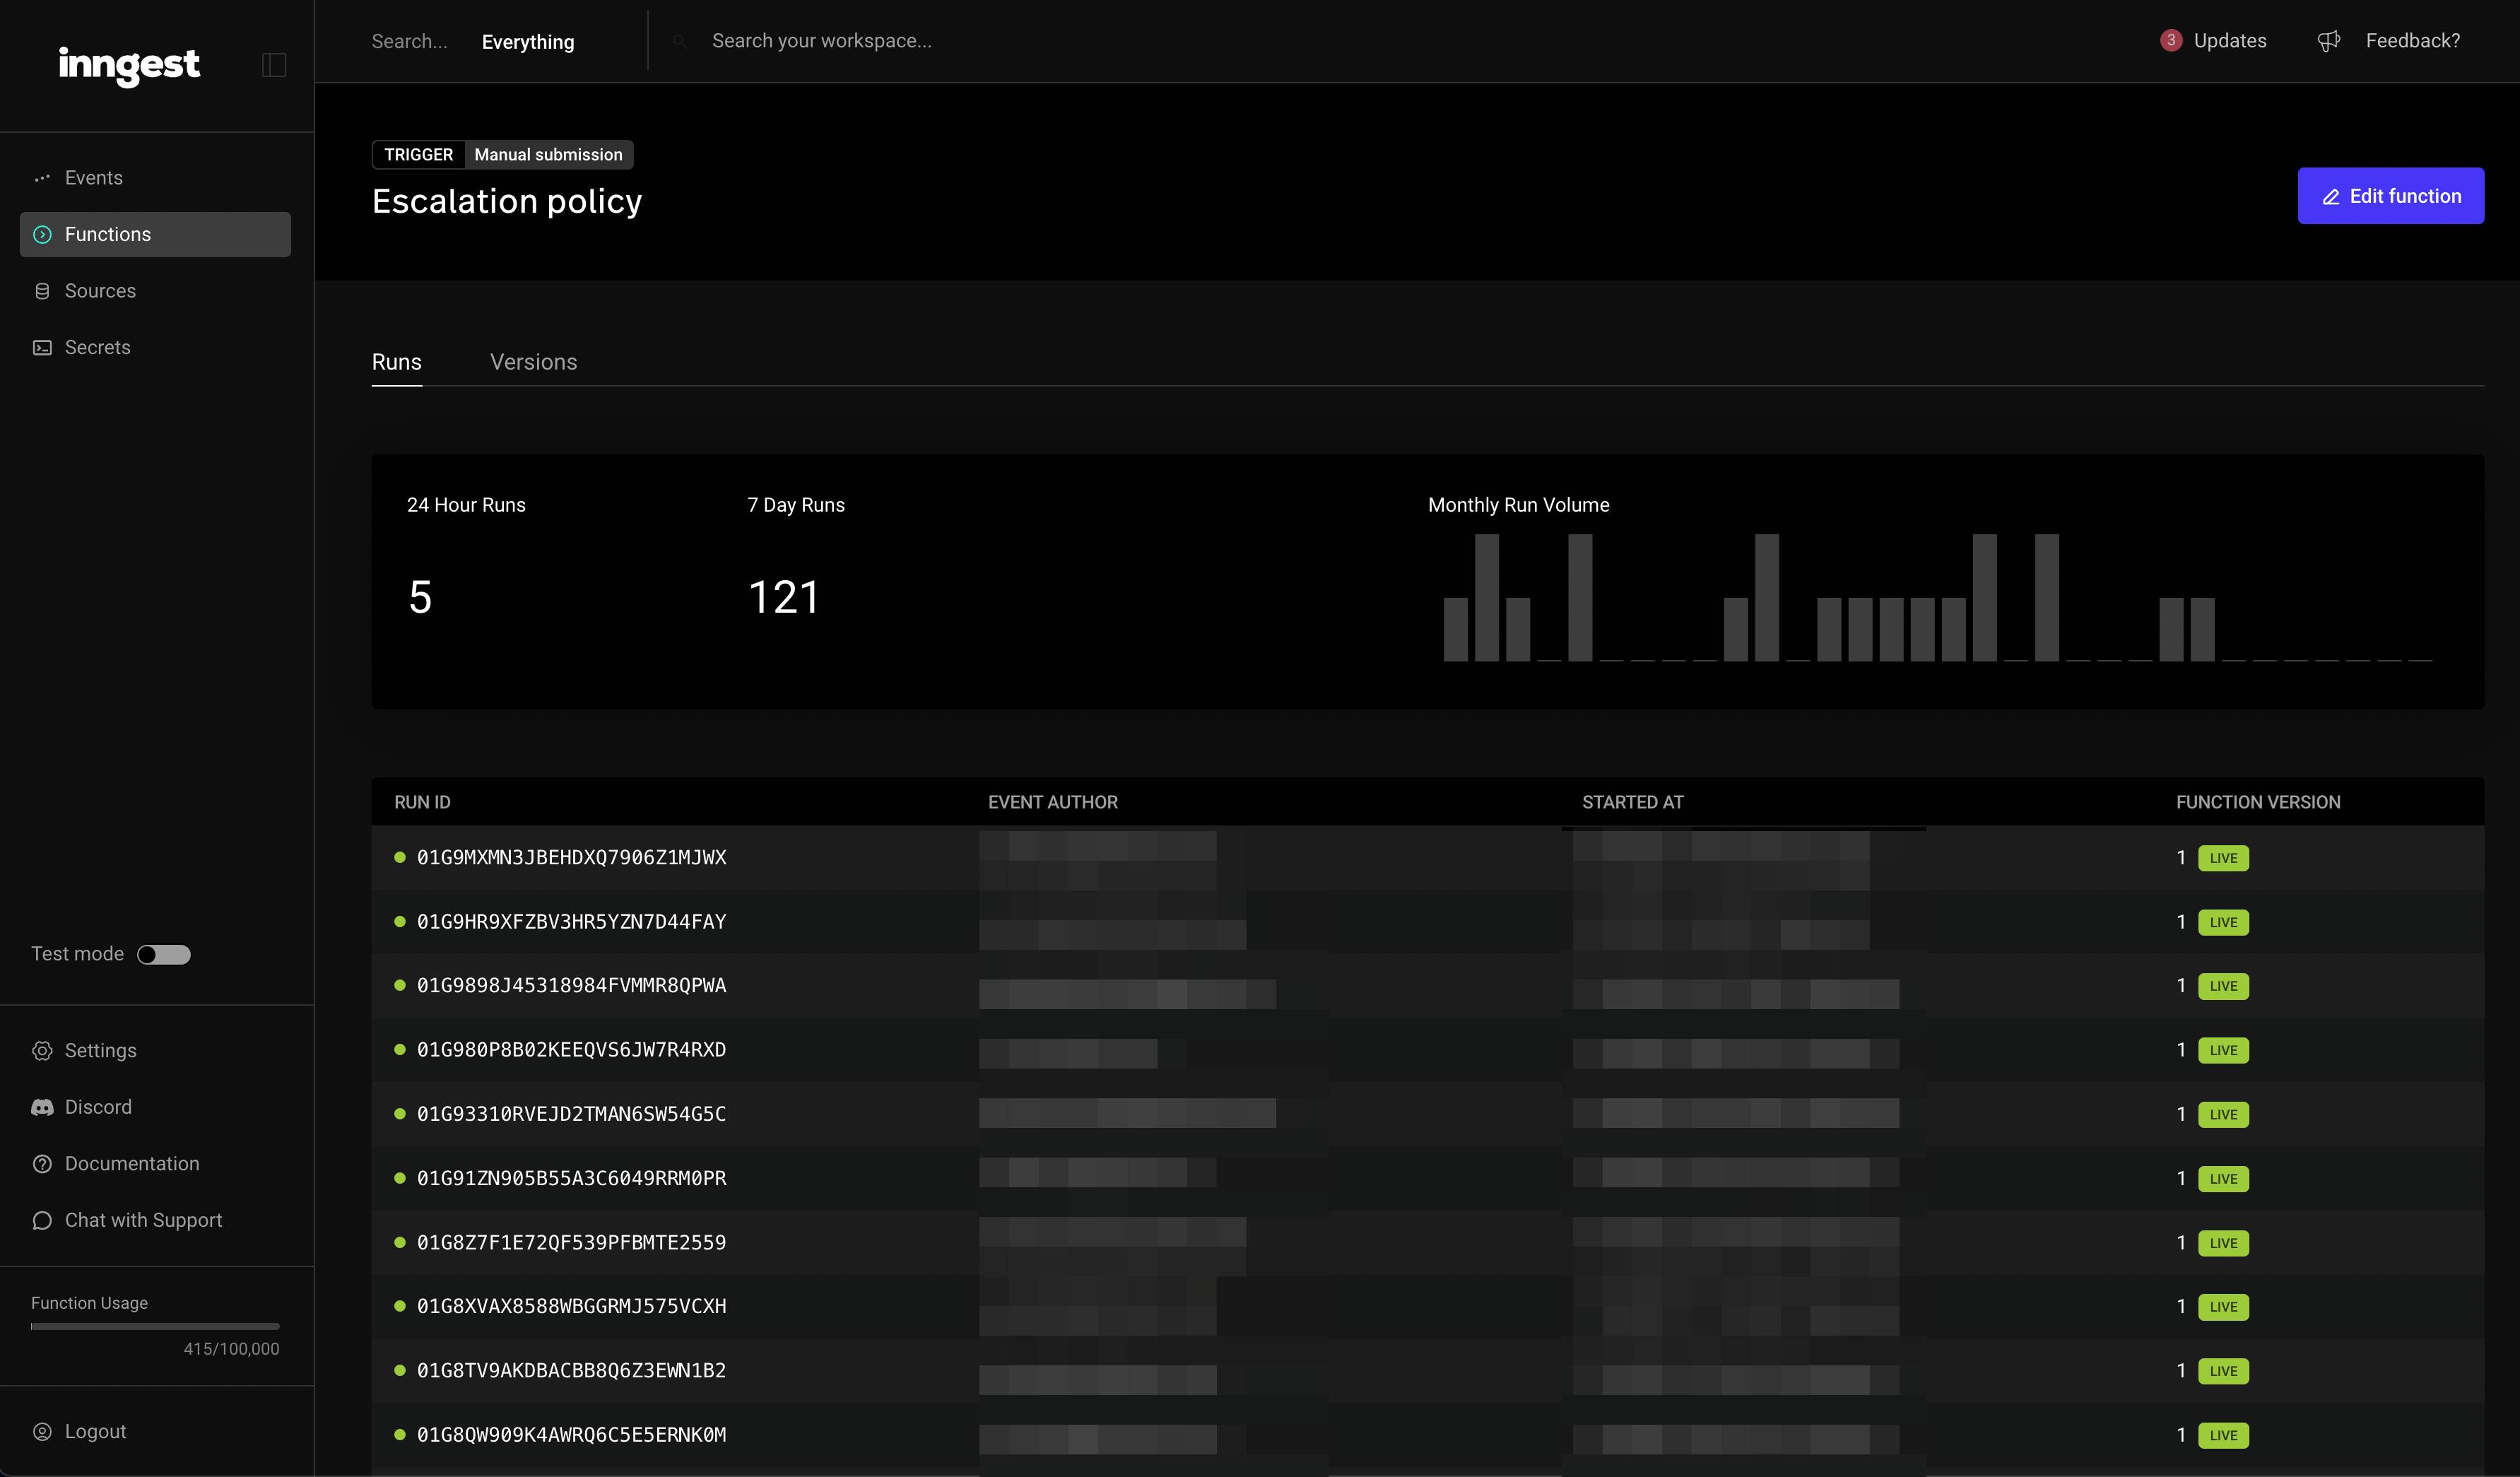Open Events in the sidebar
The image size is (2520, 1477).
[x=155, y=178]
